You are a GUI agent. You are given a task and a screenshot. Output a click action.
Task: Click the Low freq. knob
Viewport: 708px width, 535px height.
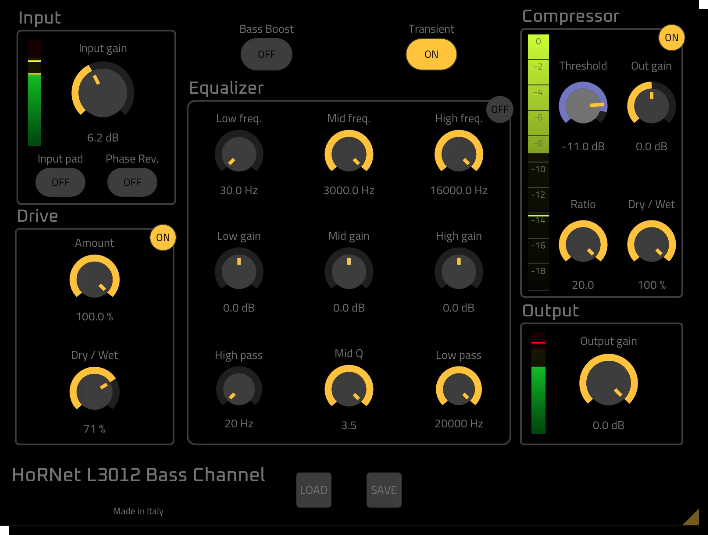(x=239, y=152)
